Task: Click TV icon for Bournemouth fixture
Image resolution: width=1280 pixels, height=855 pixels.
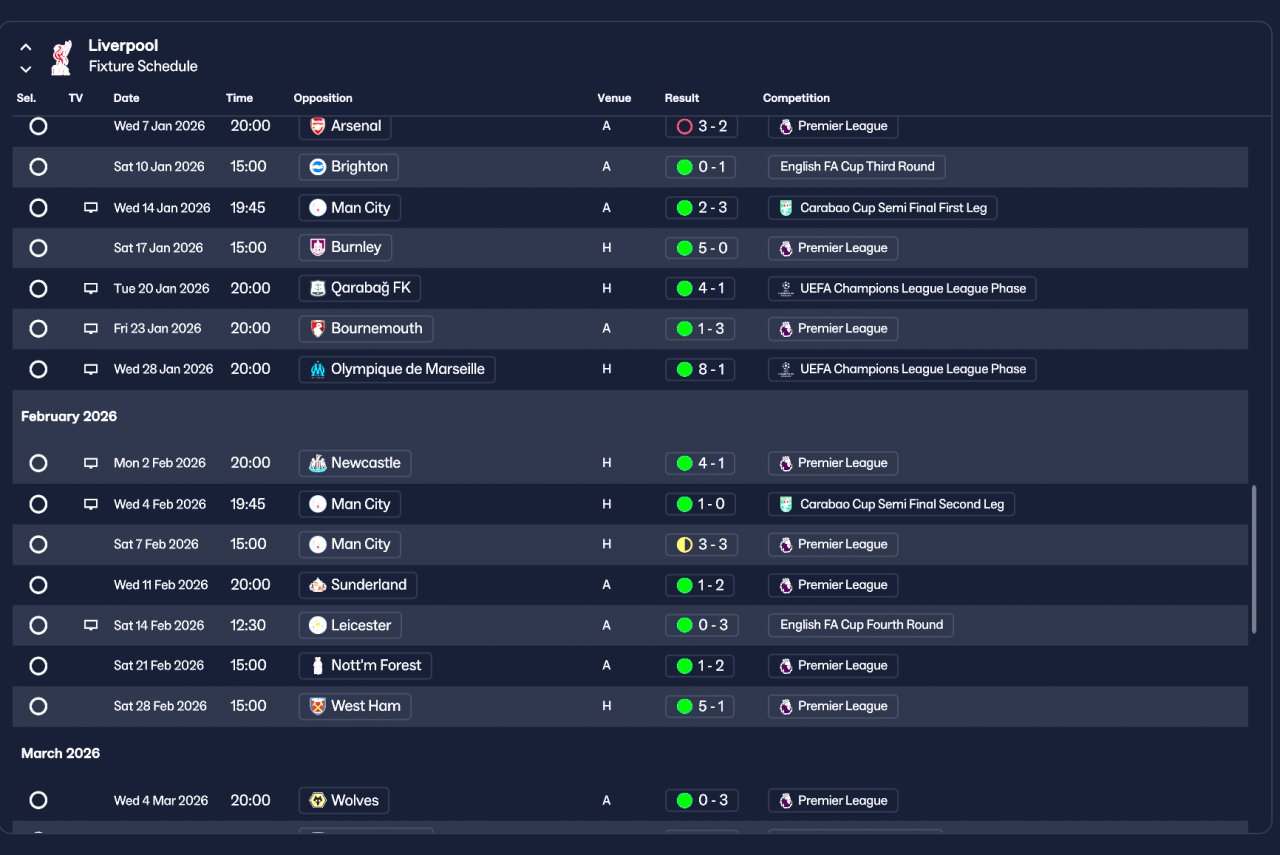Action: coord(91,328)
